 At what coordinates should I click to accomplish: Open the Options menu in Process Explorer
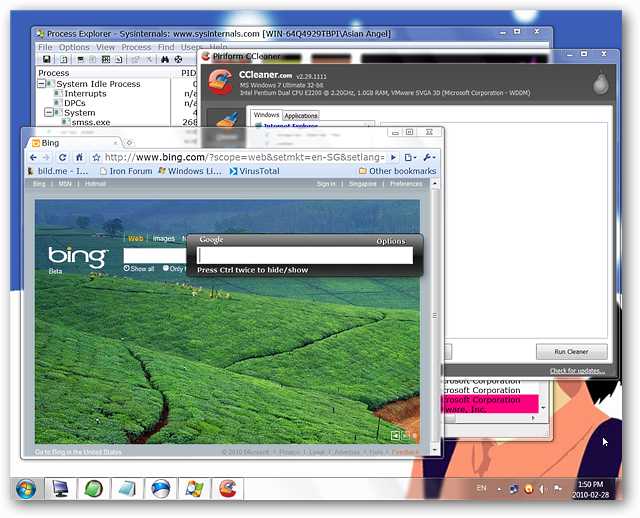pos(74,47)
